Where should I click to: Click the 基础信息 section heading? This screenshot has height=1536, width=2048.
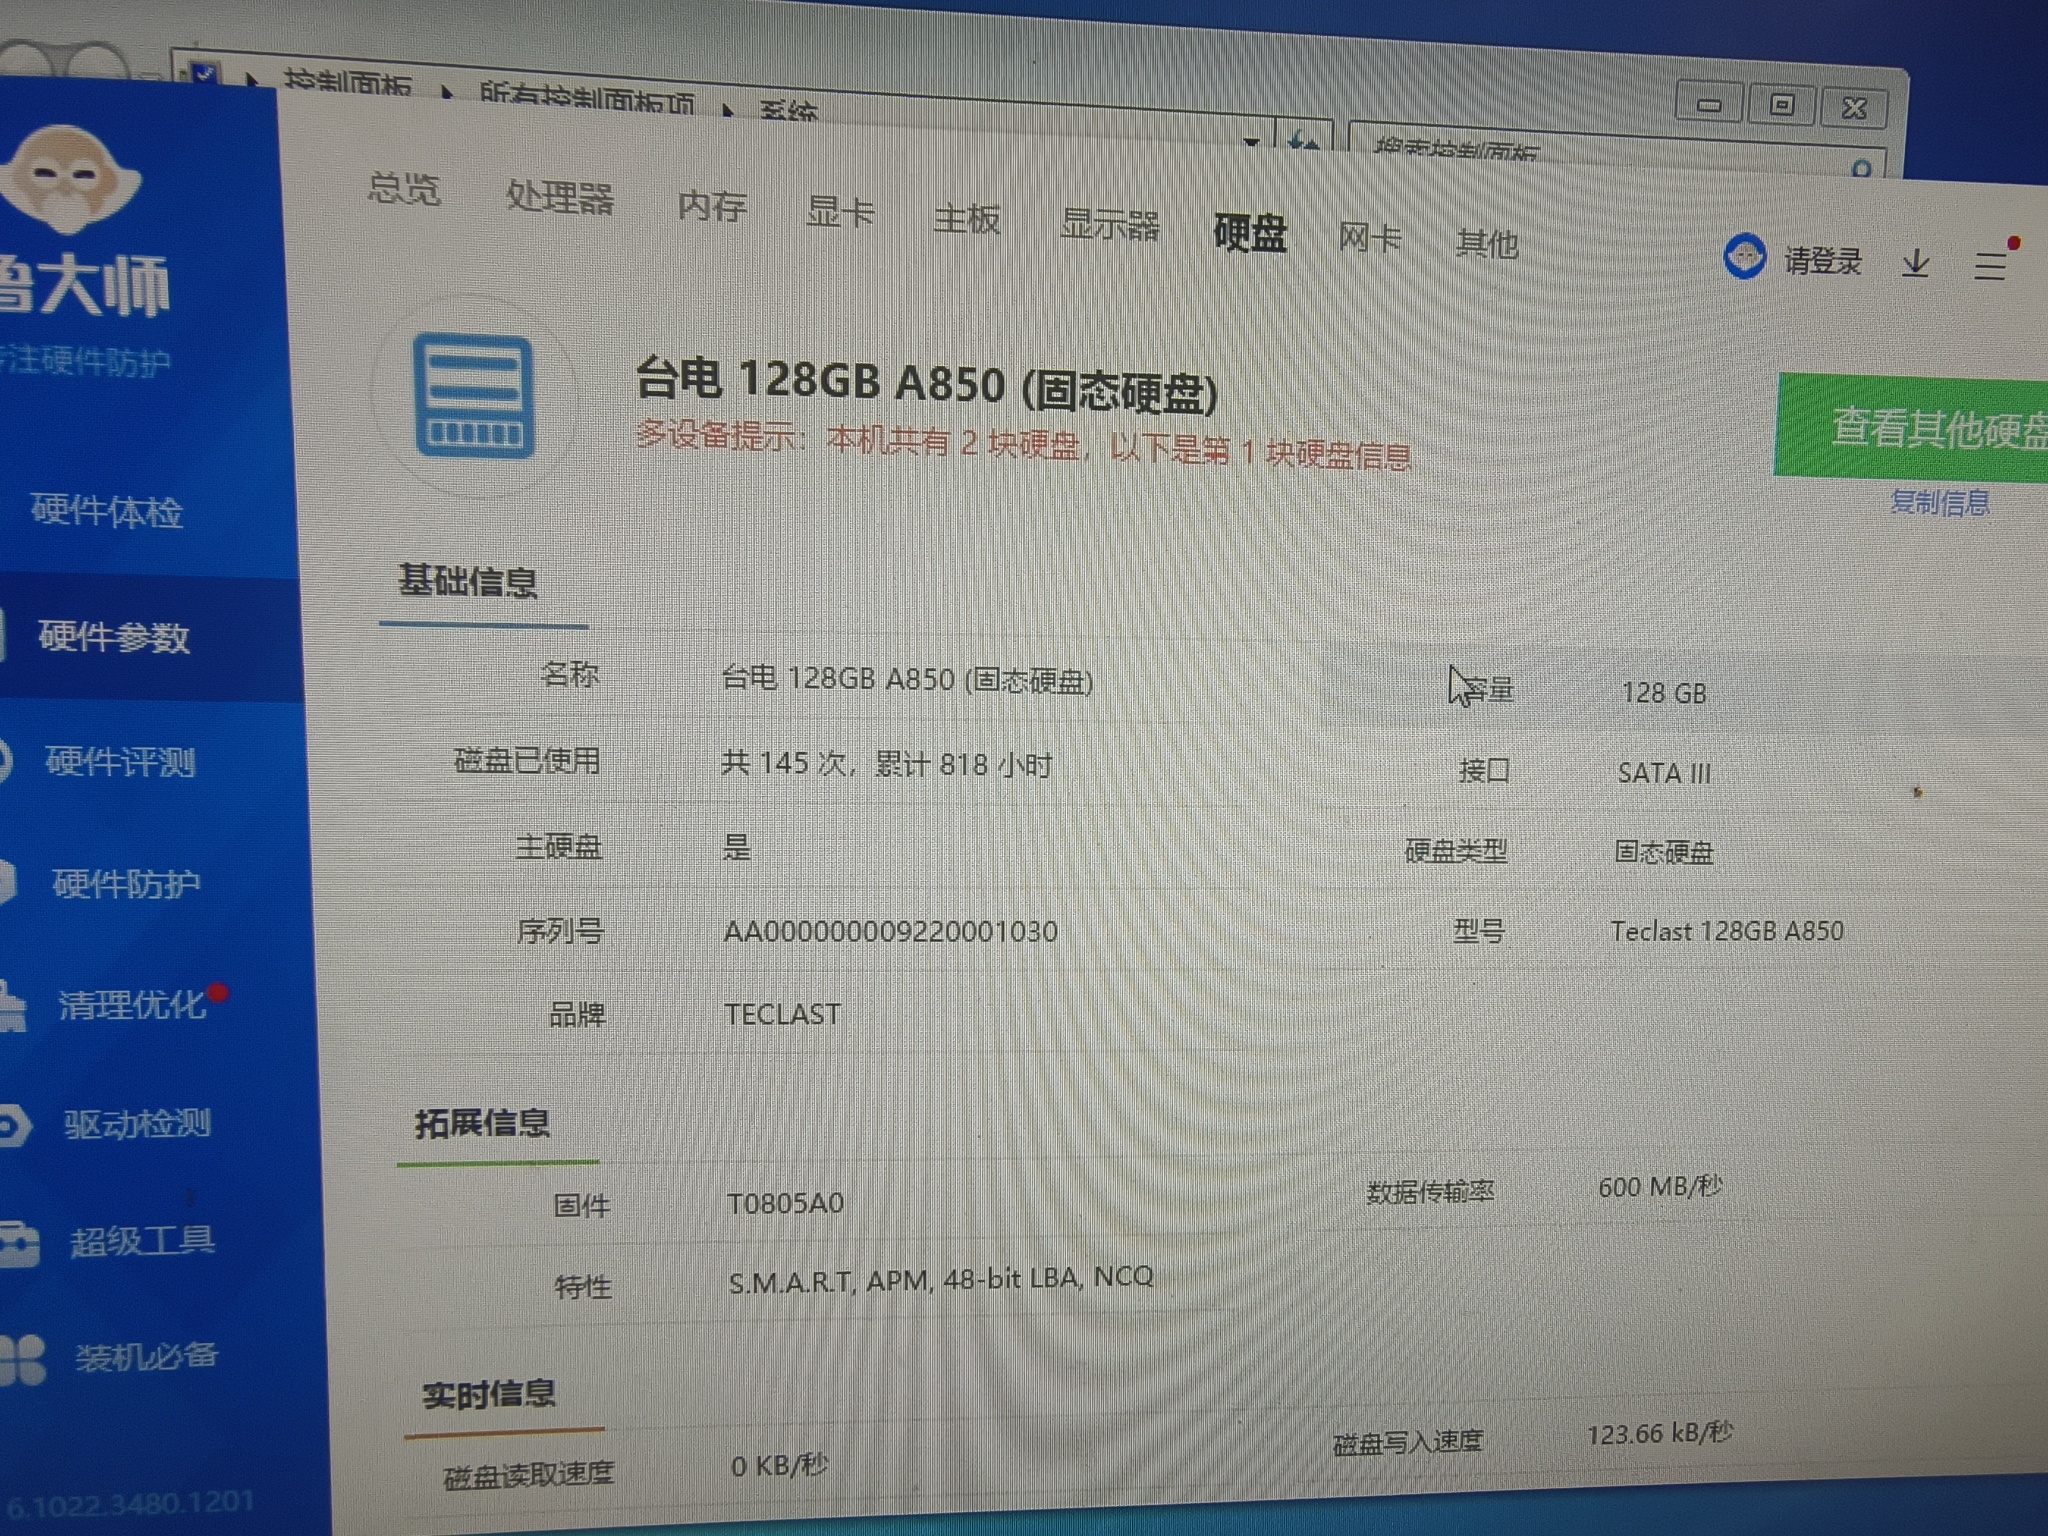(468, 581)
